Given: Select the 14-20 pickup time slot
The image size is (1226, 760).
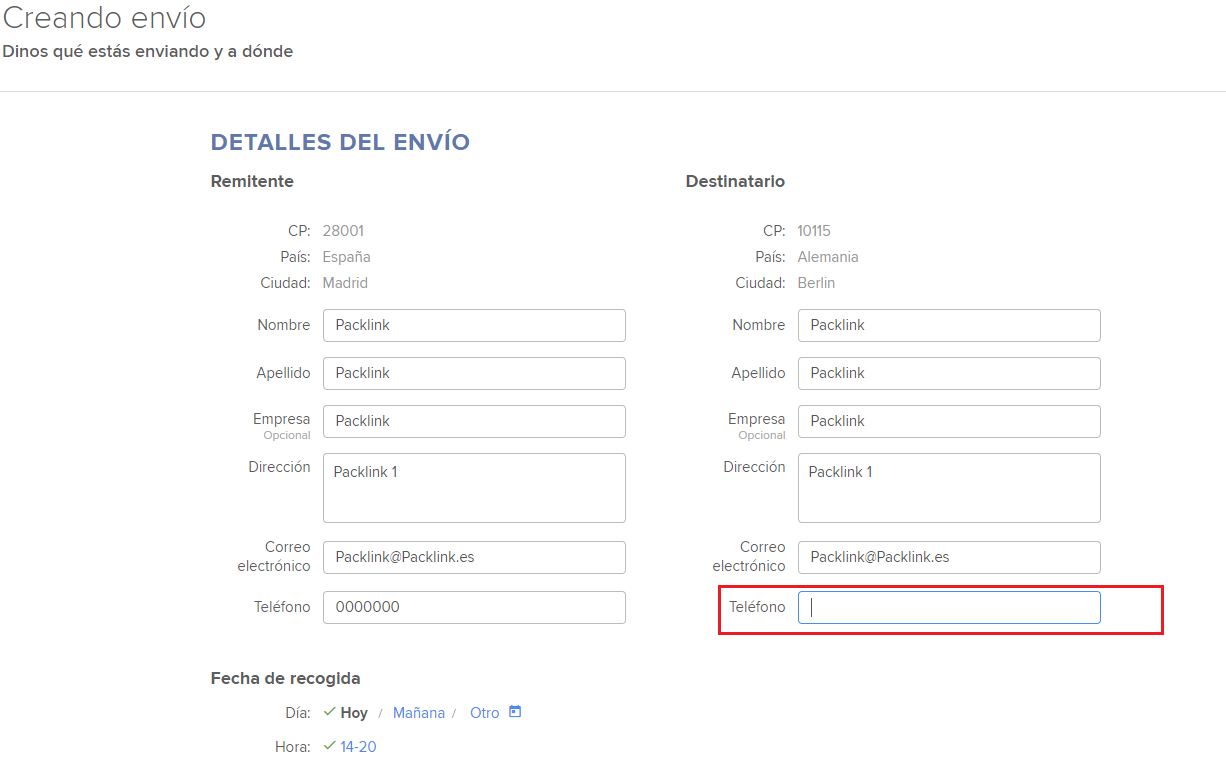Looking at the screenshot, I should [358, 747].
